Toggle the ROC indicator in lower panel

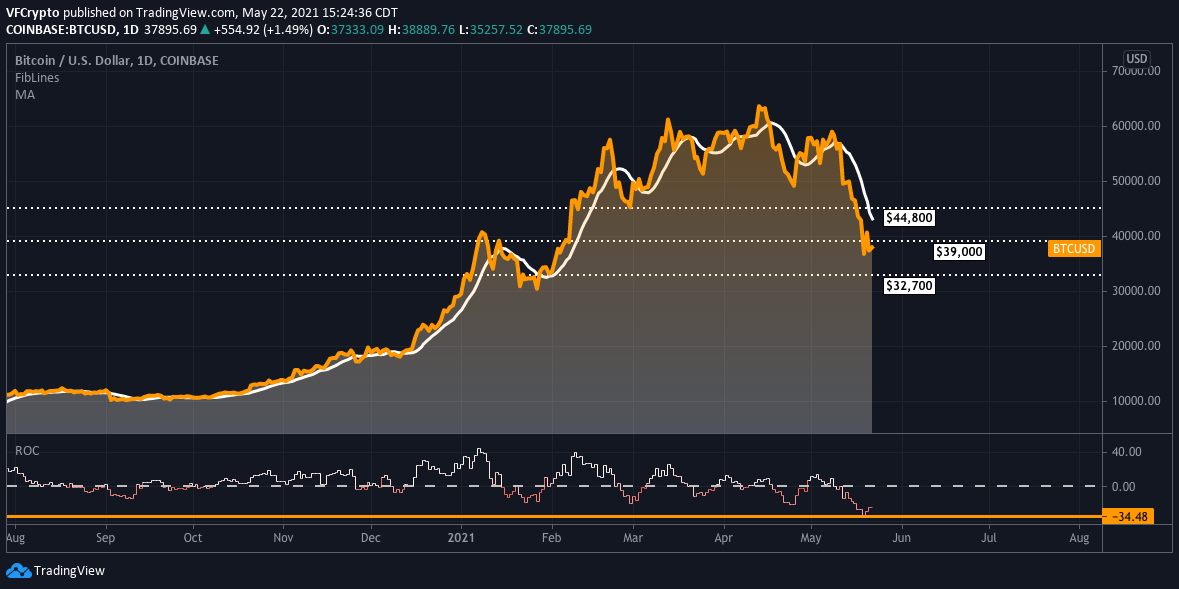pos(25,451)
